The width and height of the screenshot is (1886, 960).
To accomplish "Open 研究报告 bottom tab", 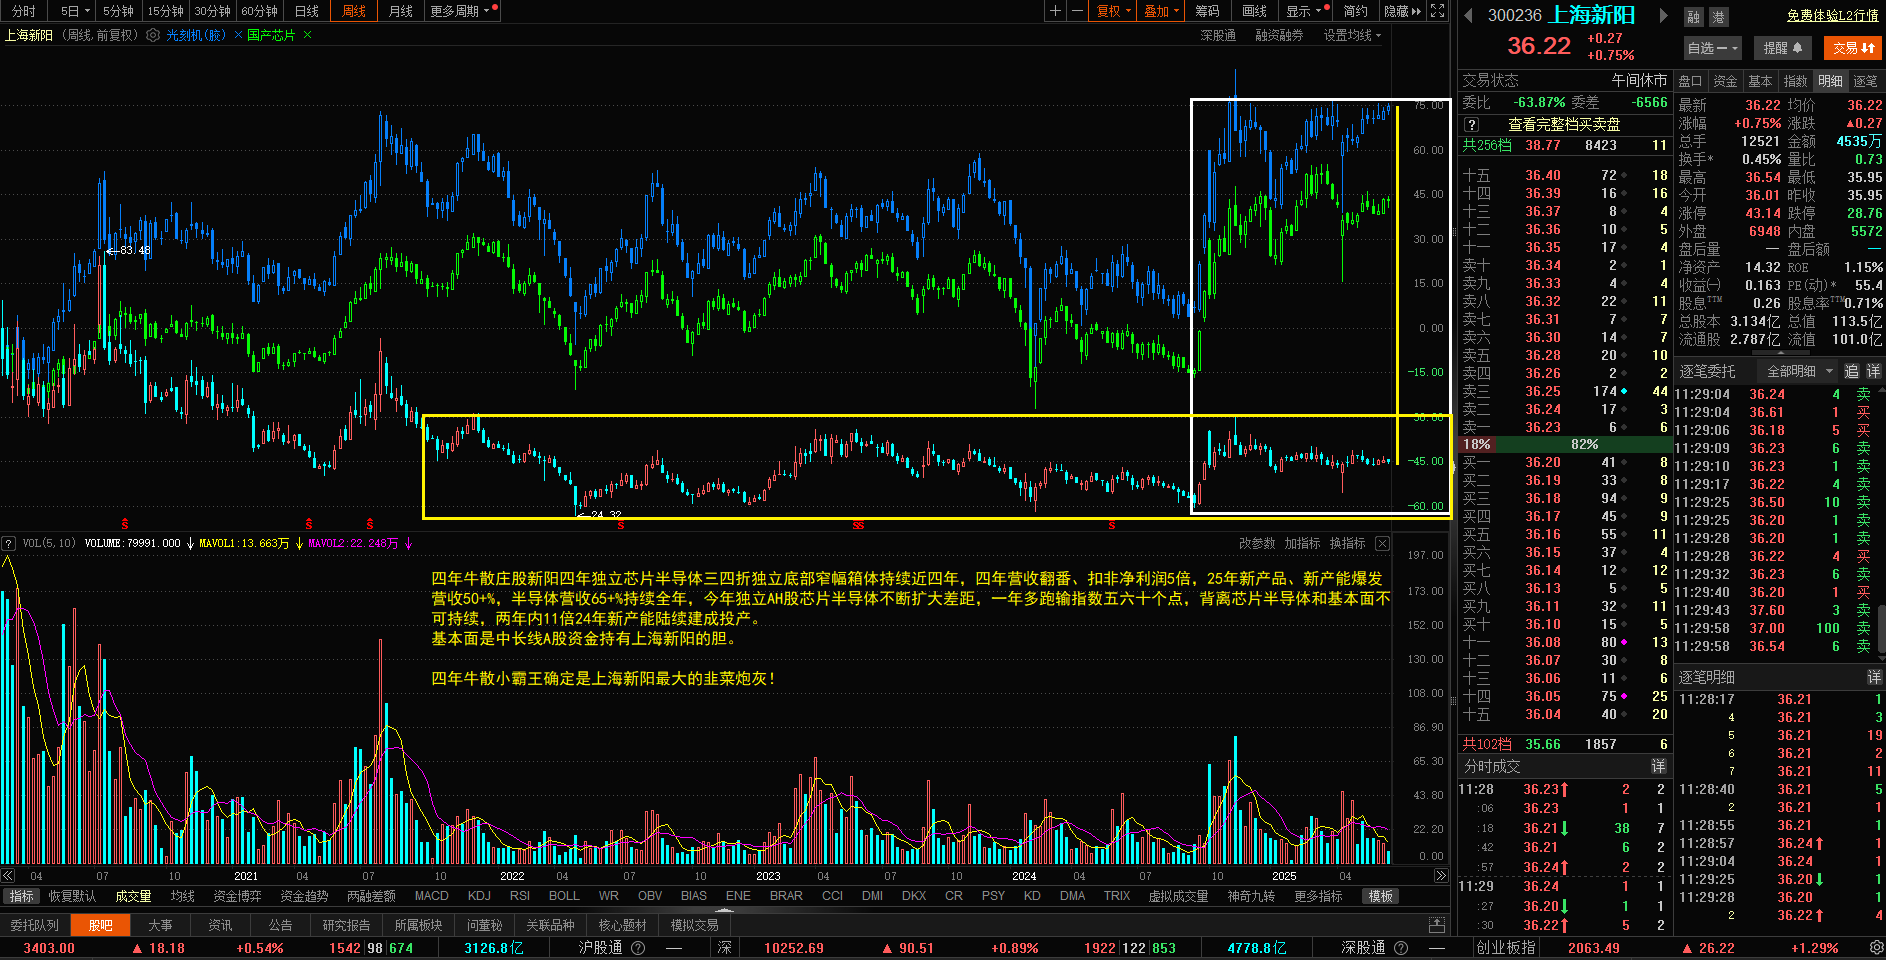I will click(346, 925).
